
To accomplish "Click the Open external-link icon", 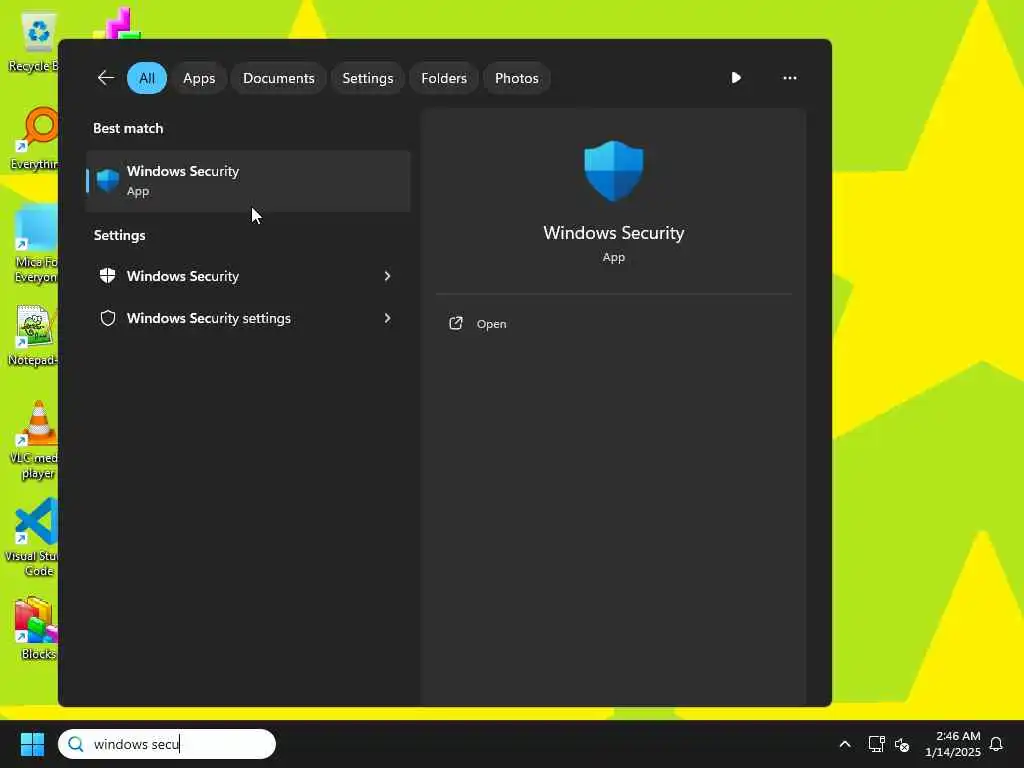I will click(456, 323).
